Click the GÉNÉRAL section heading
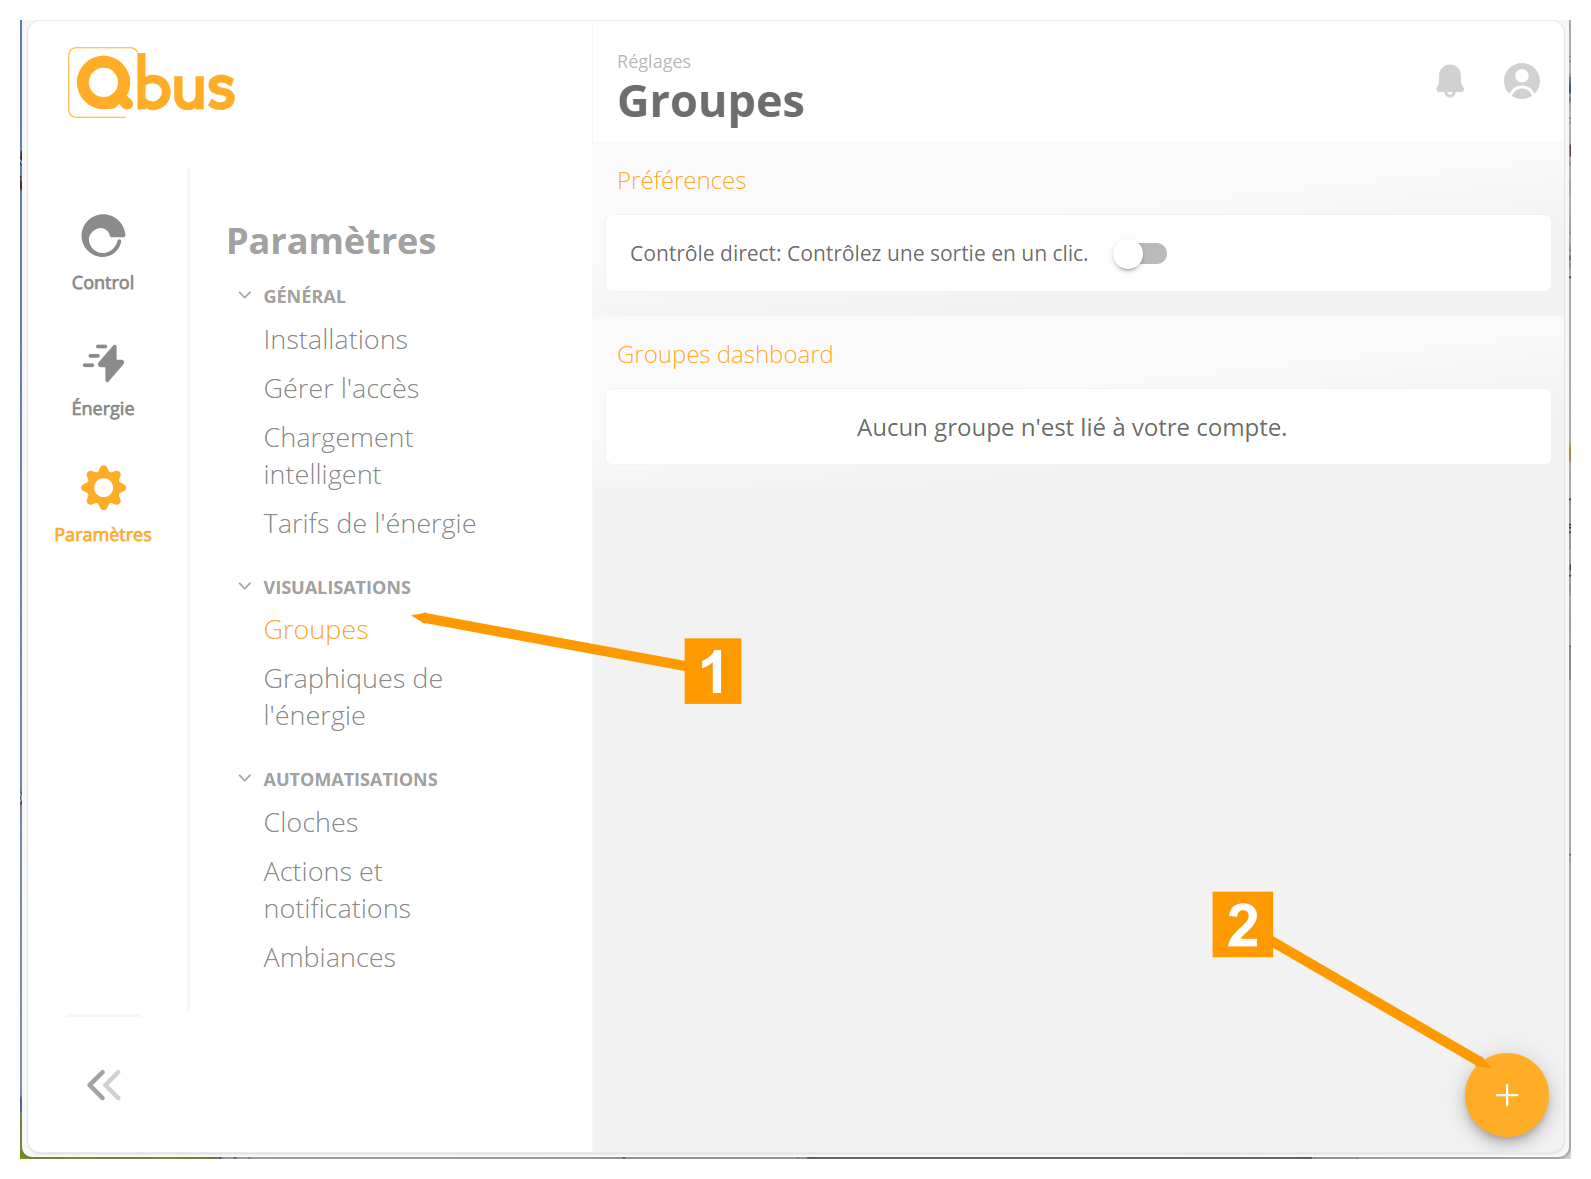Screen dimensions: 1591x1179 (305, 296)
